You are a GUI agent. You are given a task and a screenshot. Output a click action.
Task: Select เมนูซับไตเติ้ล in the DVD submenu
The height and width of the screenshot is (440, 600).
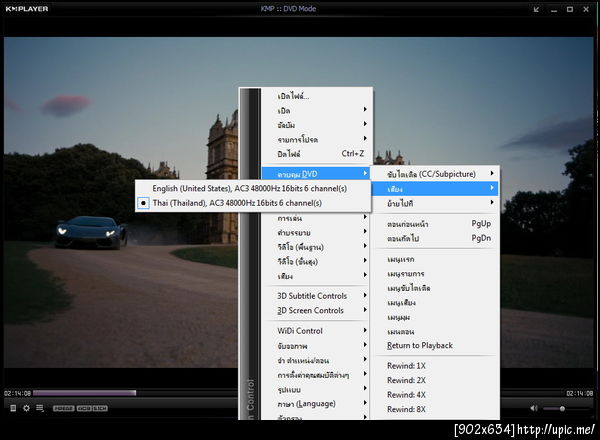(435, 288)
